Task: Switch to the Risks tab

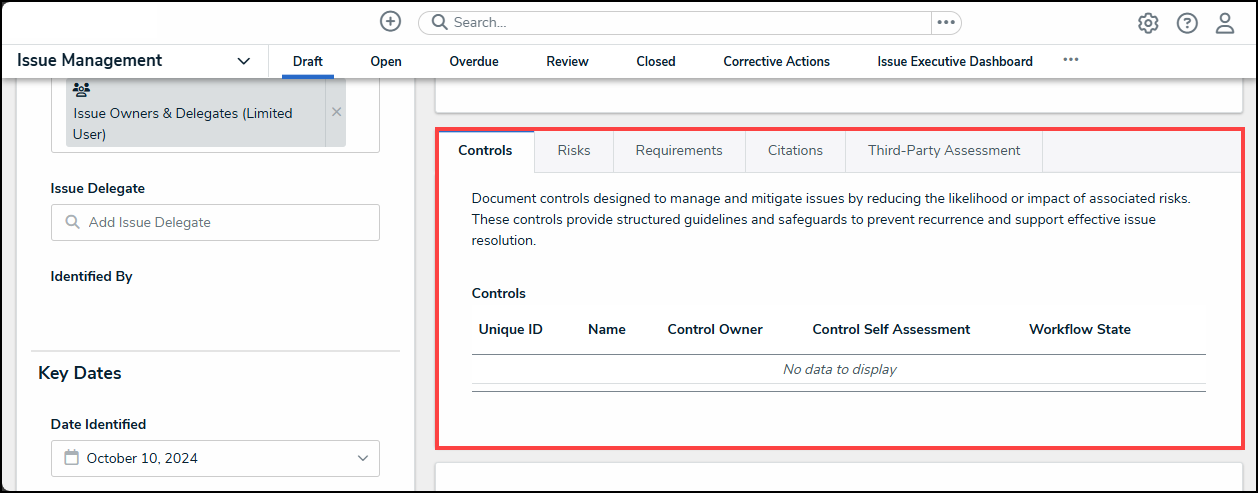Action: point(574,150)
